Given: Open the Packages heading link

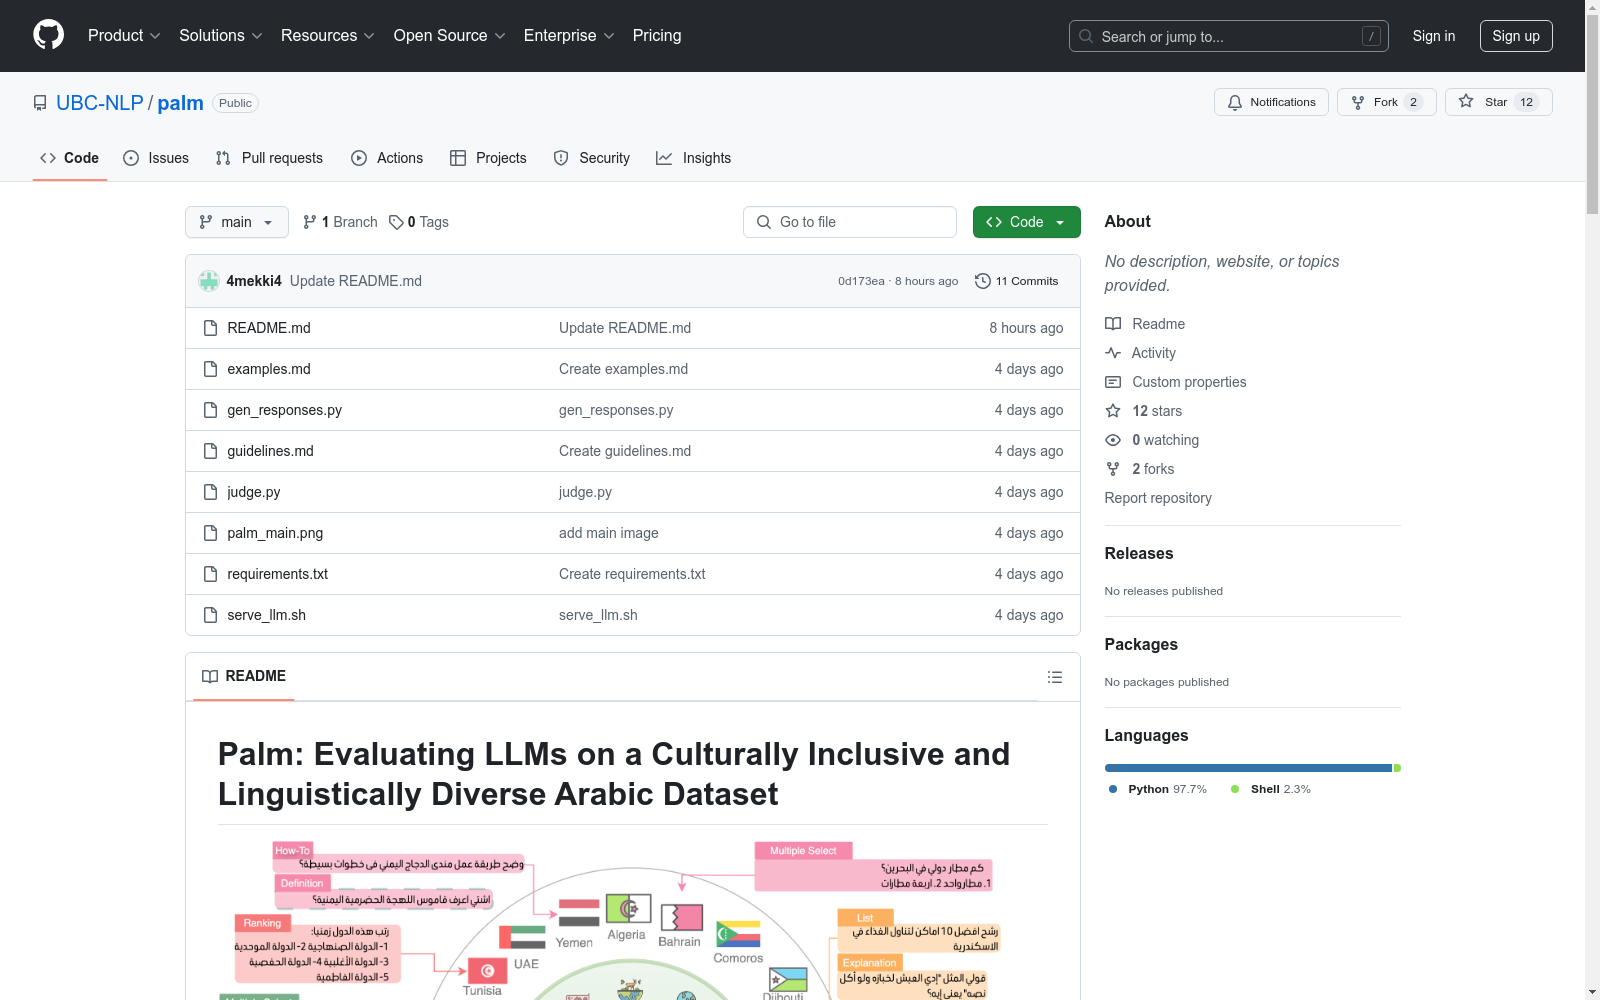Looking at the screenshot, I should pos(1141,644).
